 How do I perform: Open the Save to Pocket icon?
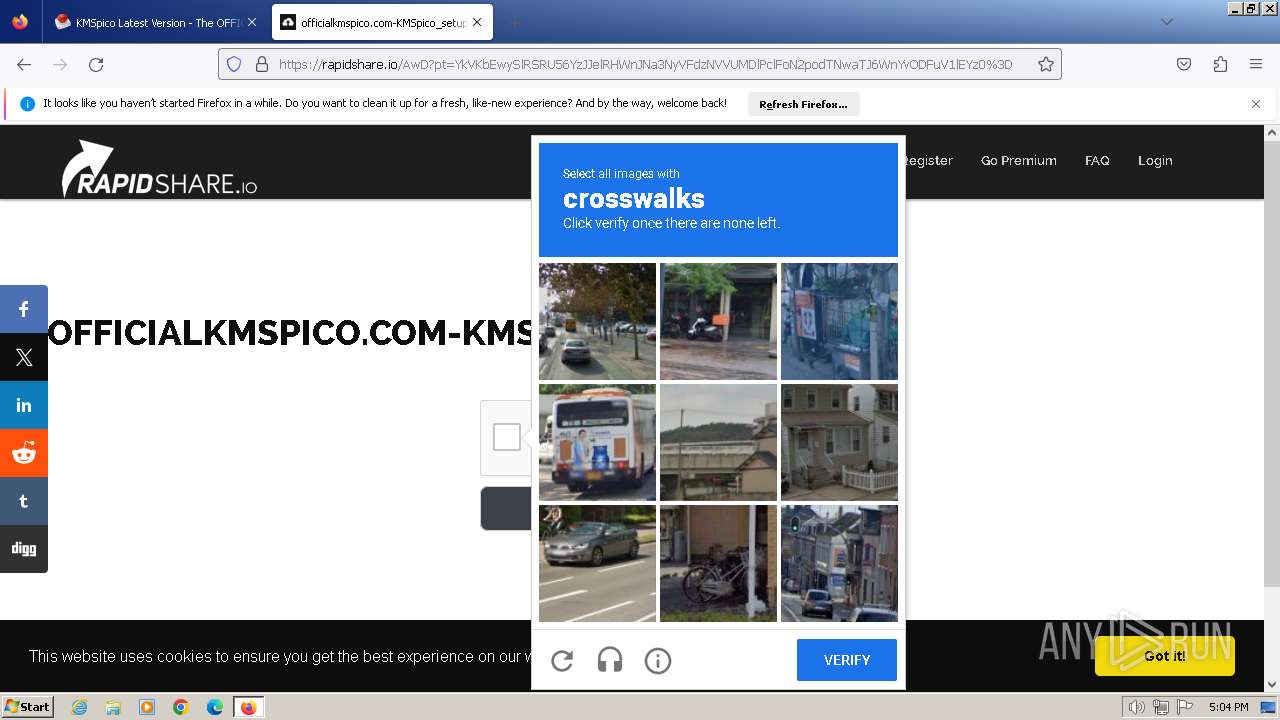pyautogui.click(x=1184, y=64)
